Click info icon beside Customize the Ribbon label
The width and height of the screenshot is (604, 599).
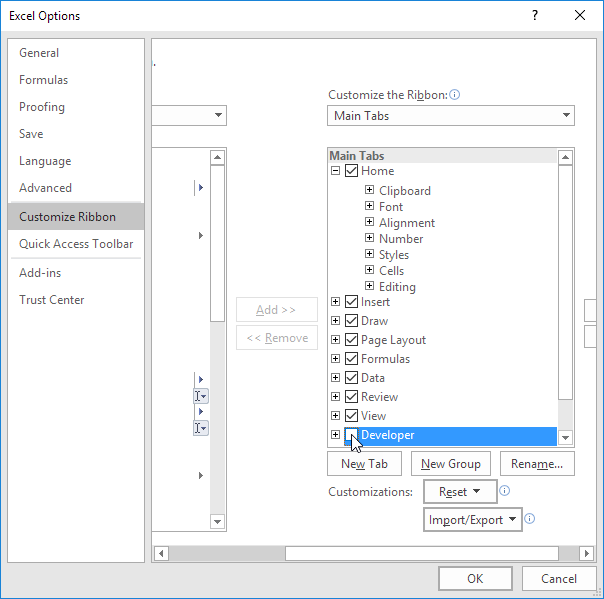455,94
